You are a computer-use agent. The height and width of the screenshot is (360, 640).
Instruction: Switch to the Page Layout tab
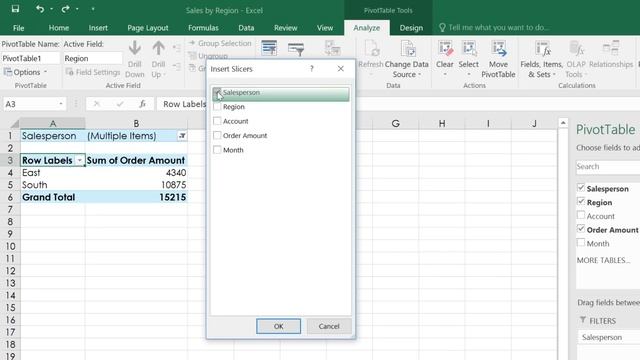148,28
